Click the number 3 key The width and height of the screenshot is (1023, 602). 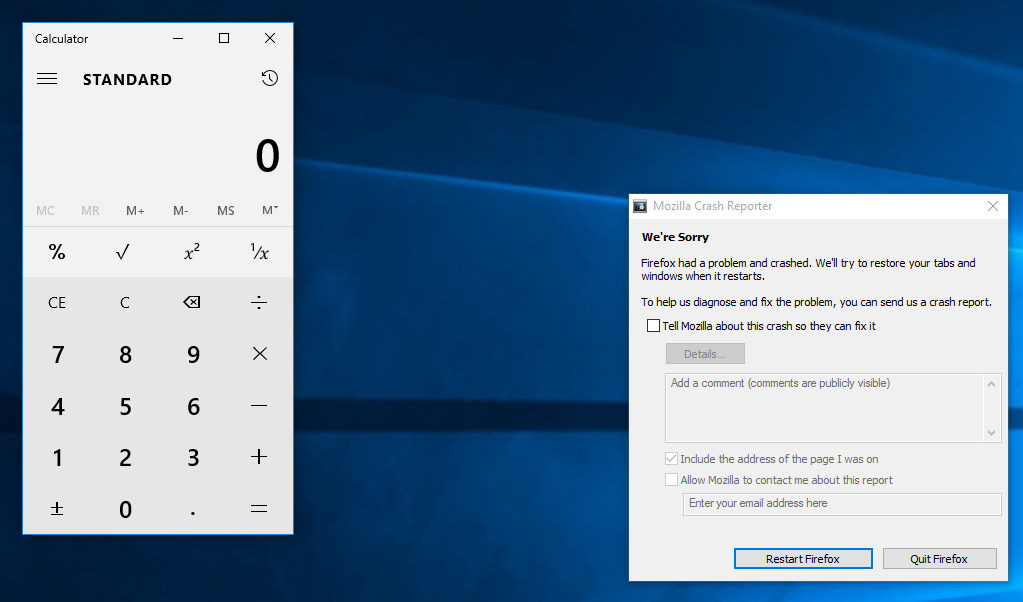[x=192, y=457]
